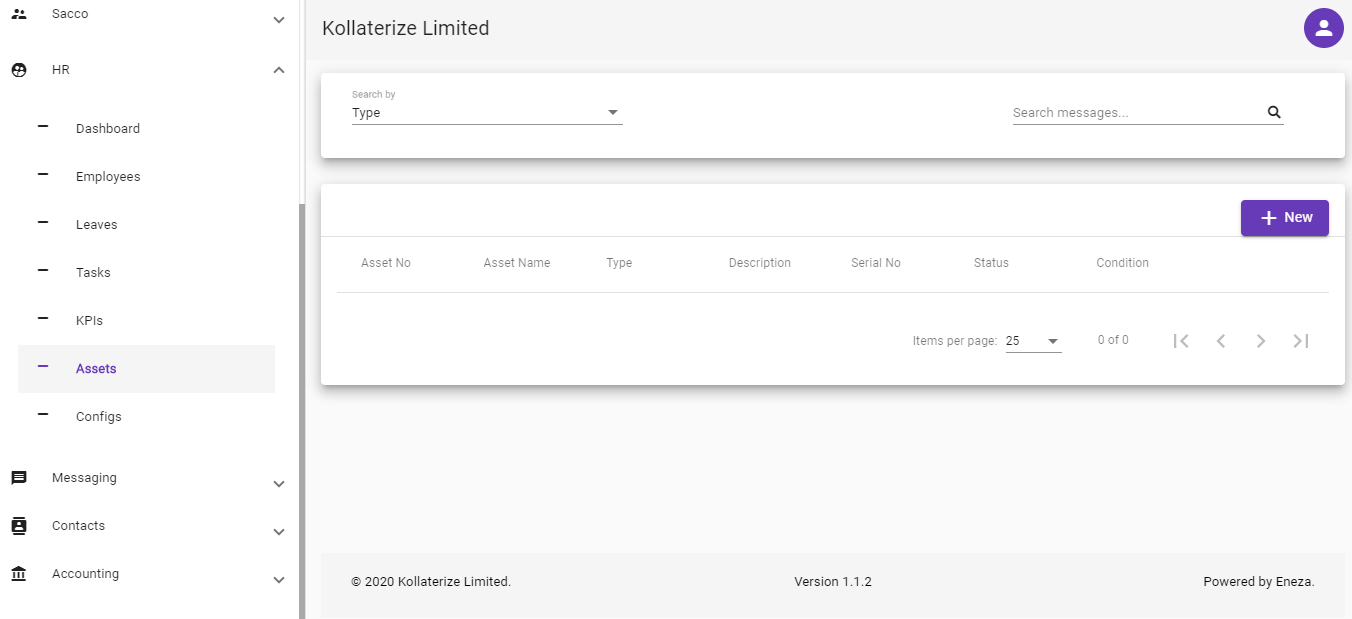Click the Messaging chat bubble icon
The image size is (1352, 619).
[19, 478]
